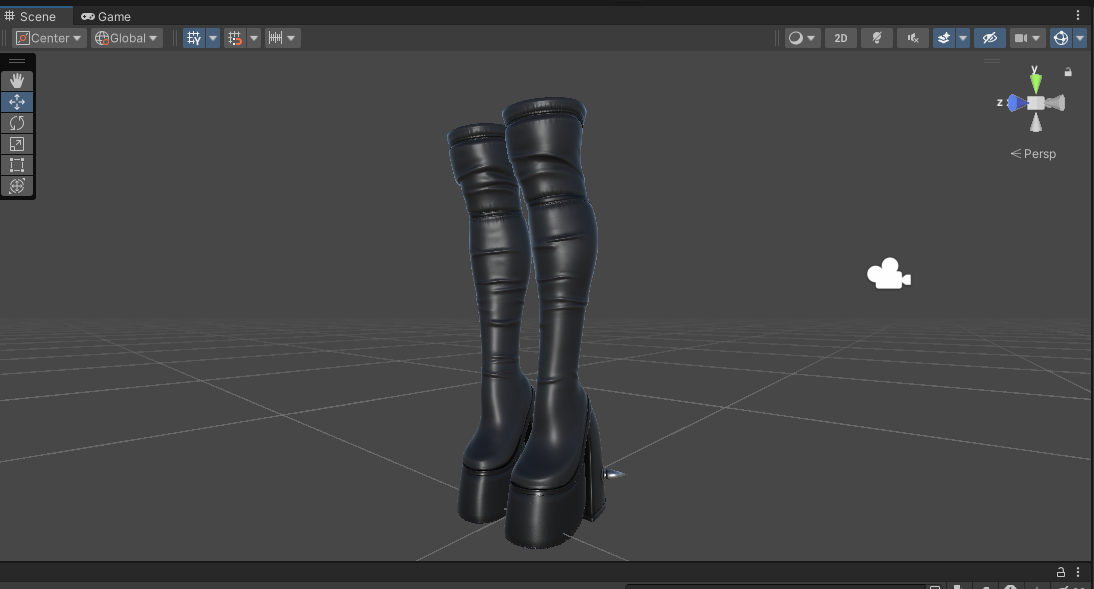Select the Transform tool
The height and width of the screenshot is (589, 1094).
click(17, 186)
